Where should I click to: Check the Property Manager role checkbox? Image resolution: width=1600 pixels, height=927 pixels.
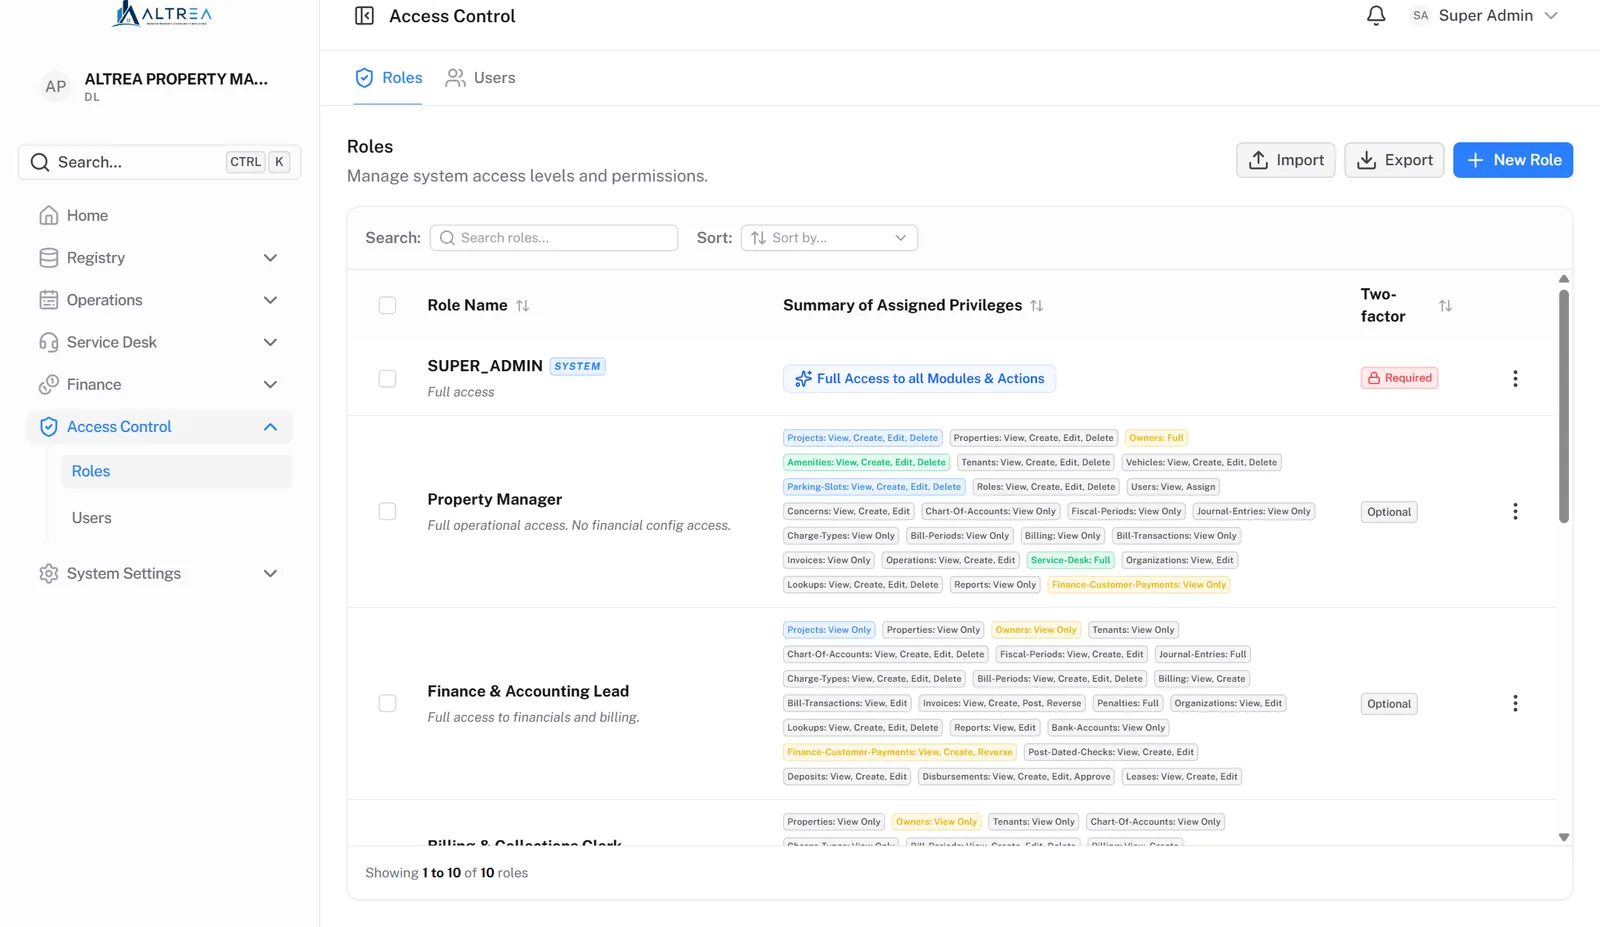tap(387, 511)
